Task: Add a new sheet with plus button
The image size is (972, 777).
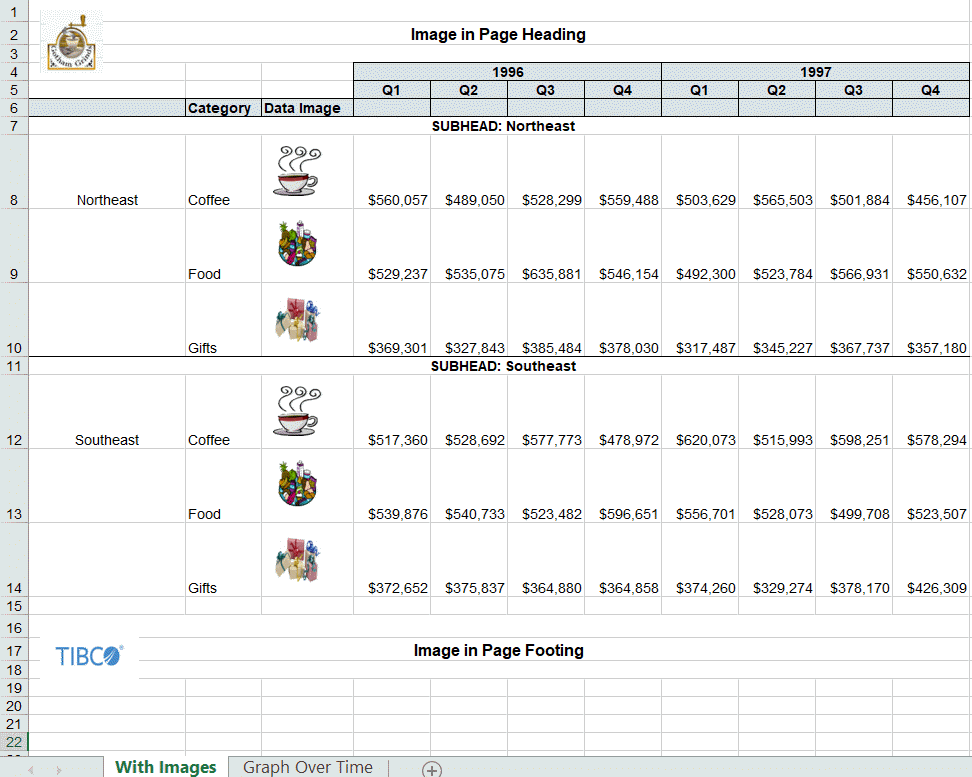Action: (432, 769)
